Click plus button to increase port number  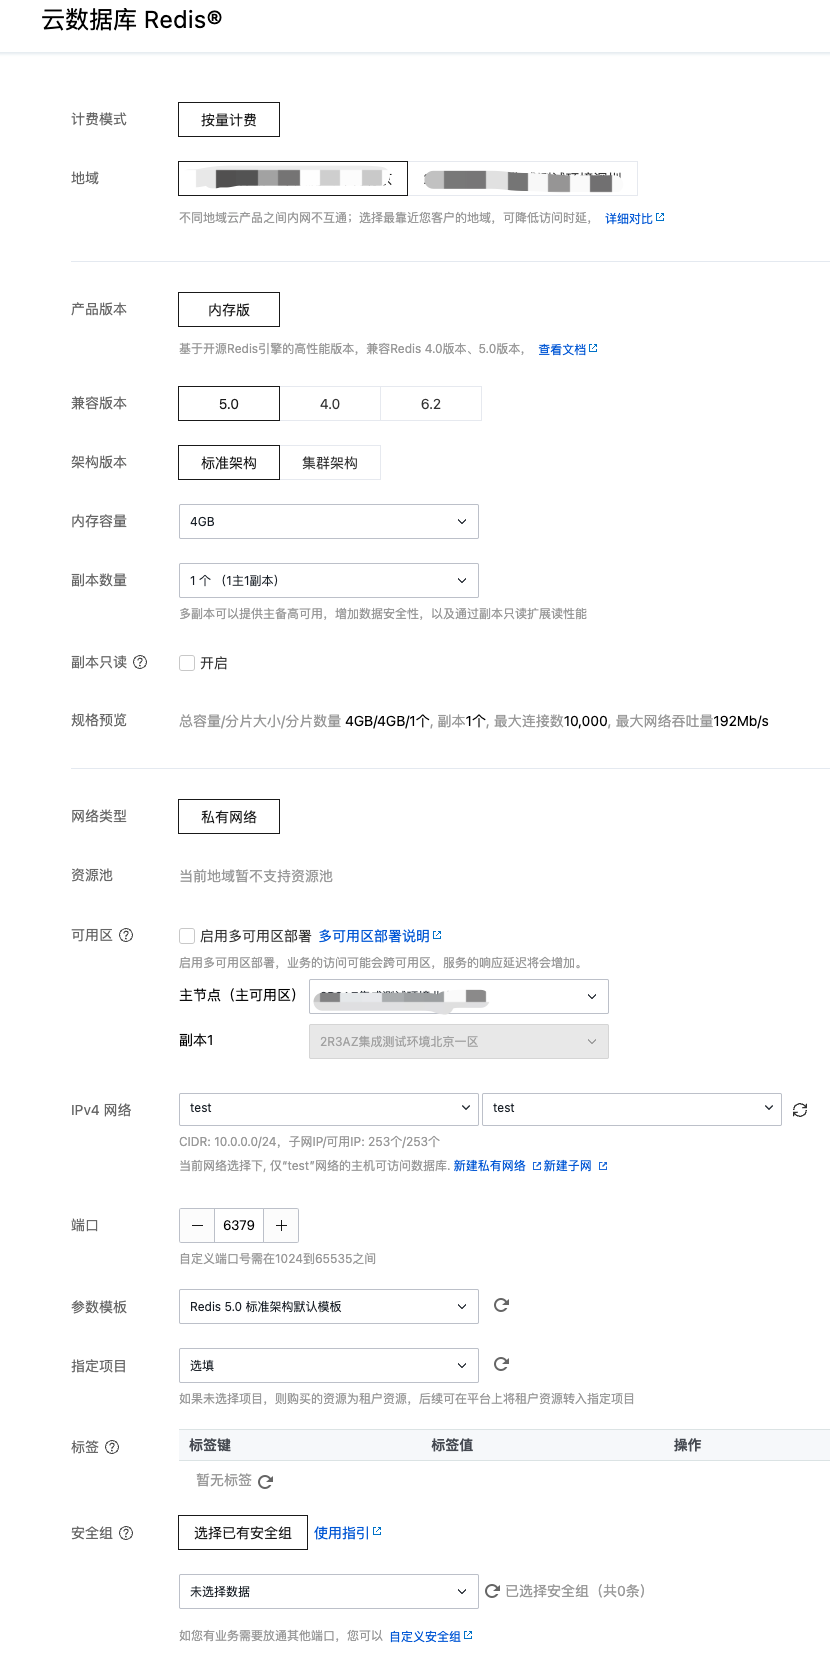coord(281,1225)
